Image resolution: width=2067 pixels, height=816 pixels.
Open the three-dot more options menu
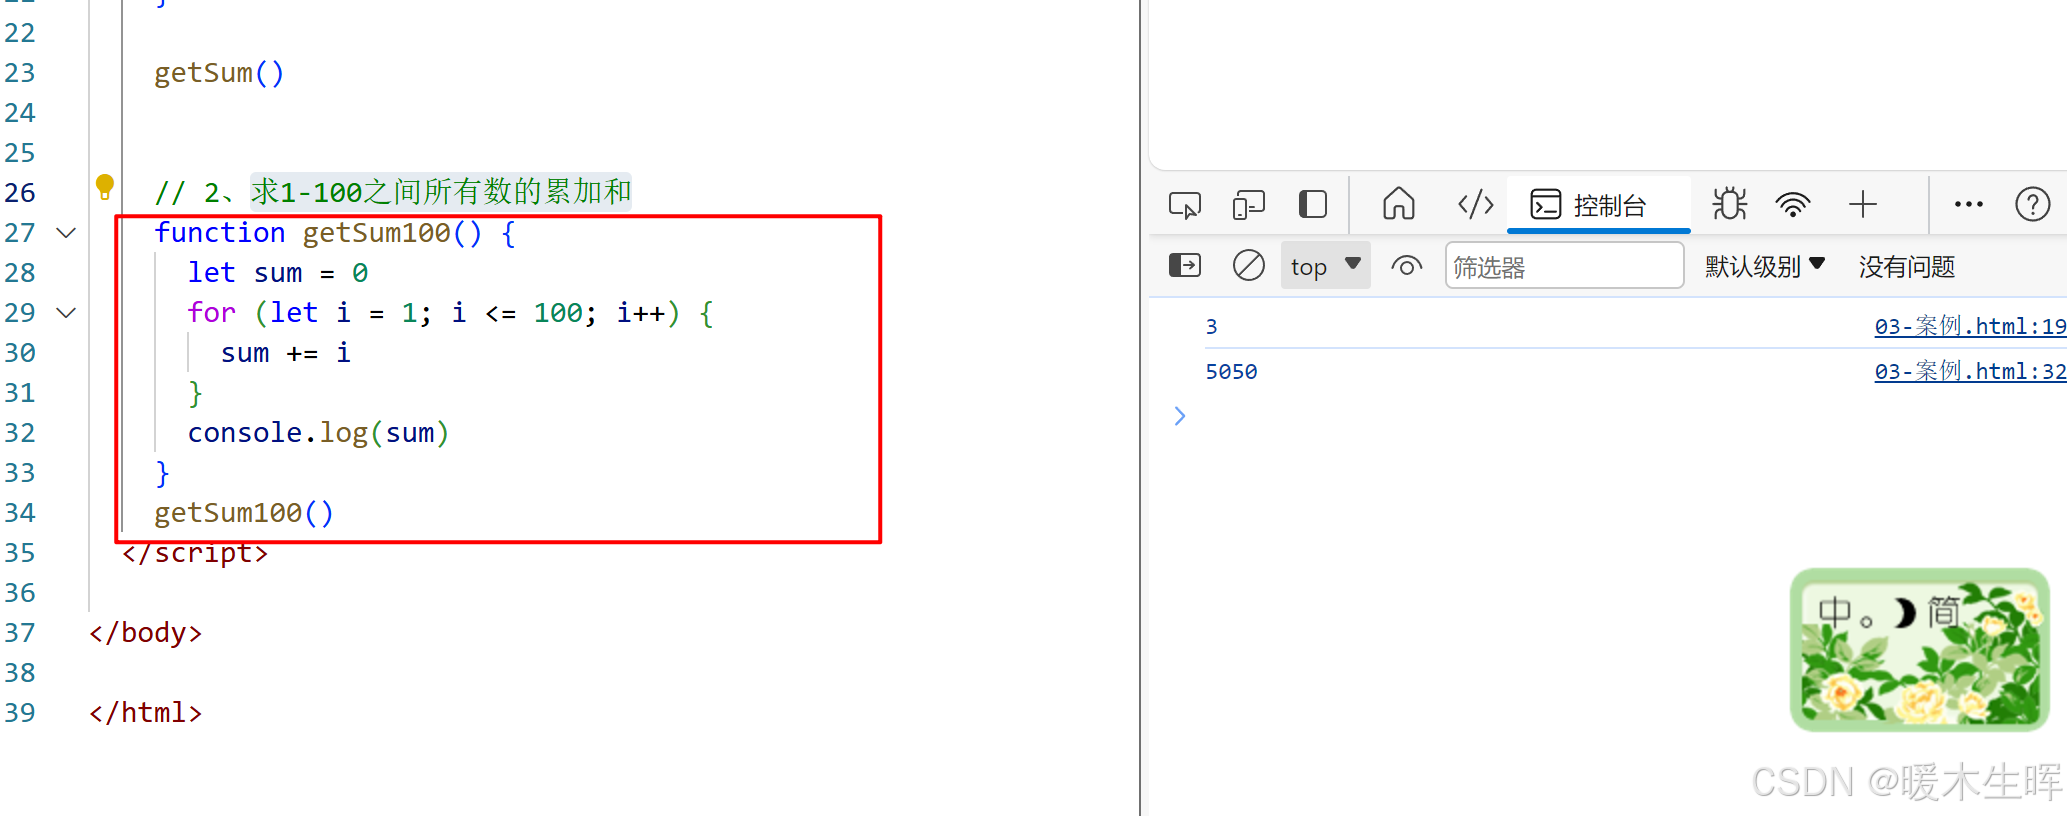[x=1968, y=205]
